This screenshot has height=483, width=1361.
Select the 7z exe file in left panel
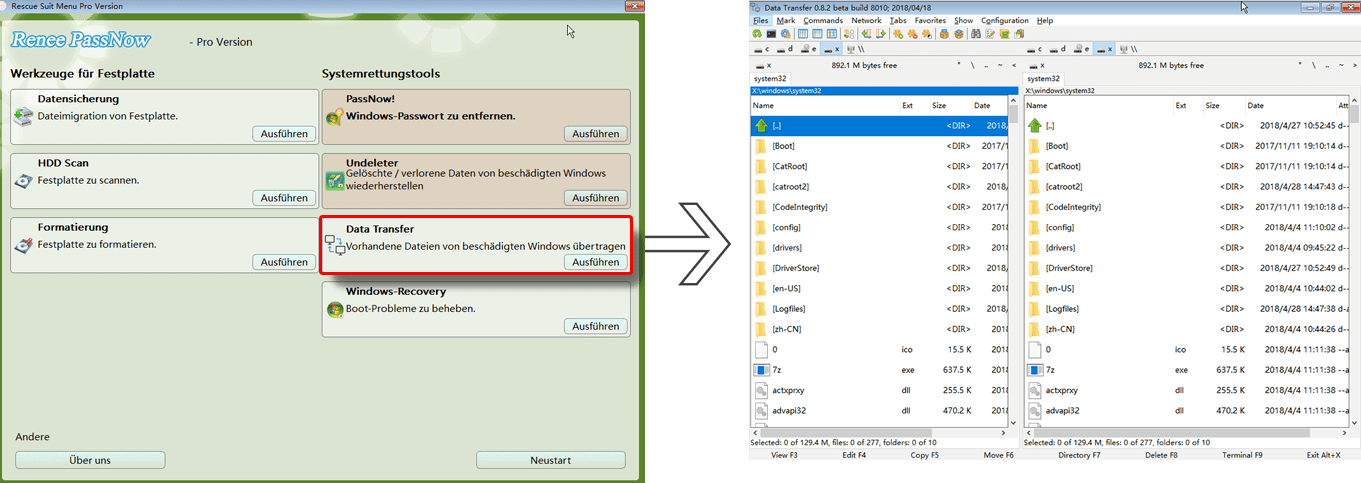pos(776,369)
